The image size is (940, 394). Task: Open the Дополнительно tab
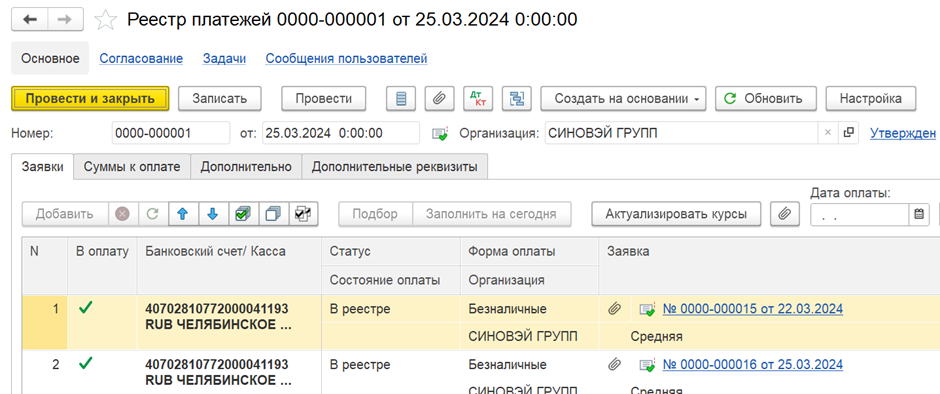pyautogui.click(x=246, y=167)
